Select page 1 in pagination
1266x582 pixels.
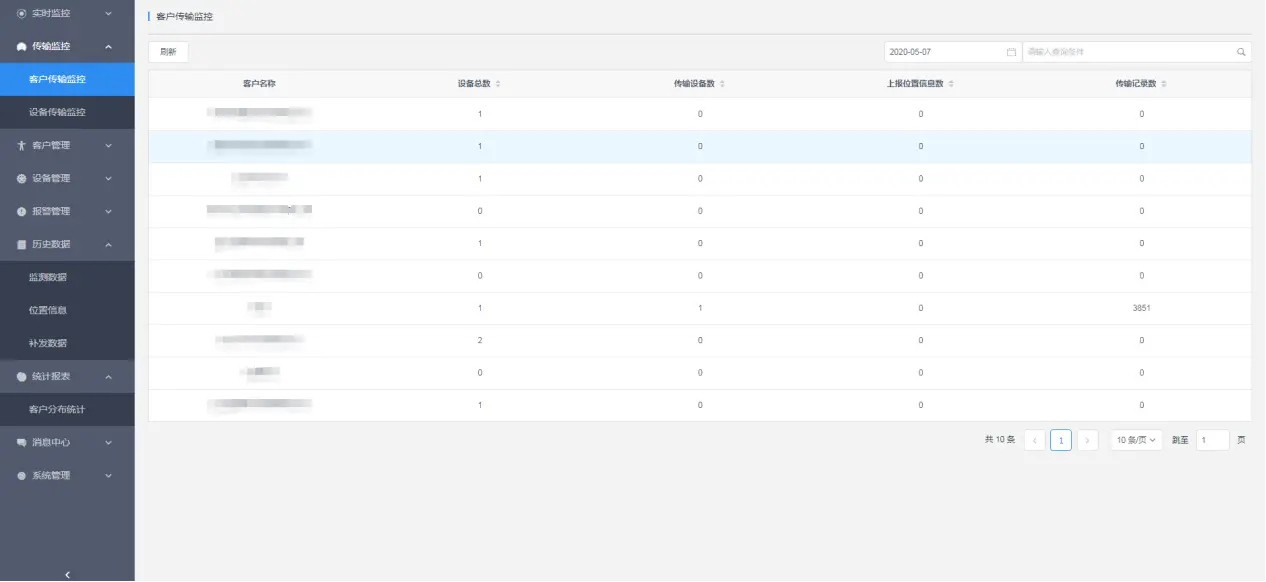pyautogui.click(x=1061, y=440)
